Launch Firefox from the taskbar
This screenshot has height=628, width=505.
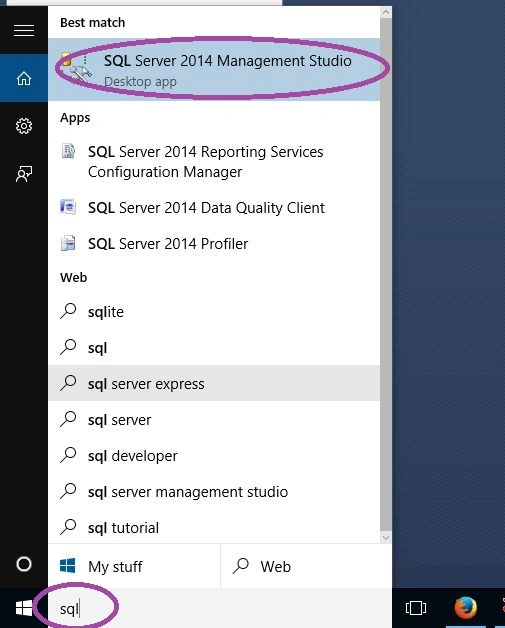click(x=465, y=608)
